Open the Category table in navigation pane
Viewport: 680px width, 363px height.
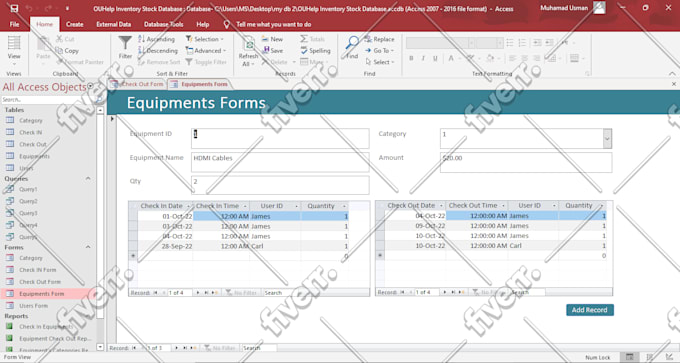[x=31, y=121]
